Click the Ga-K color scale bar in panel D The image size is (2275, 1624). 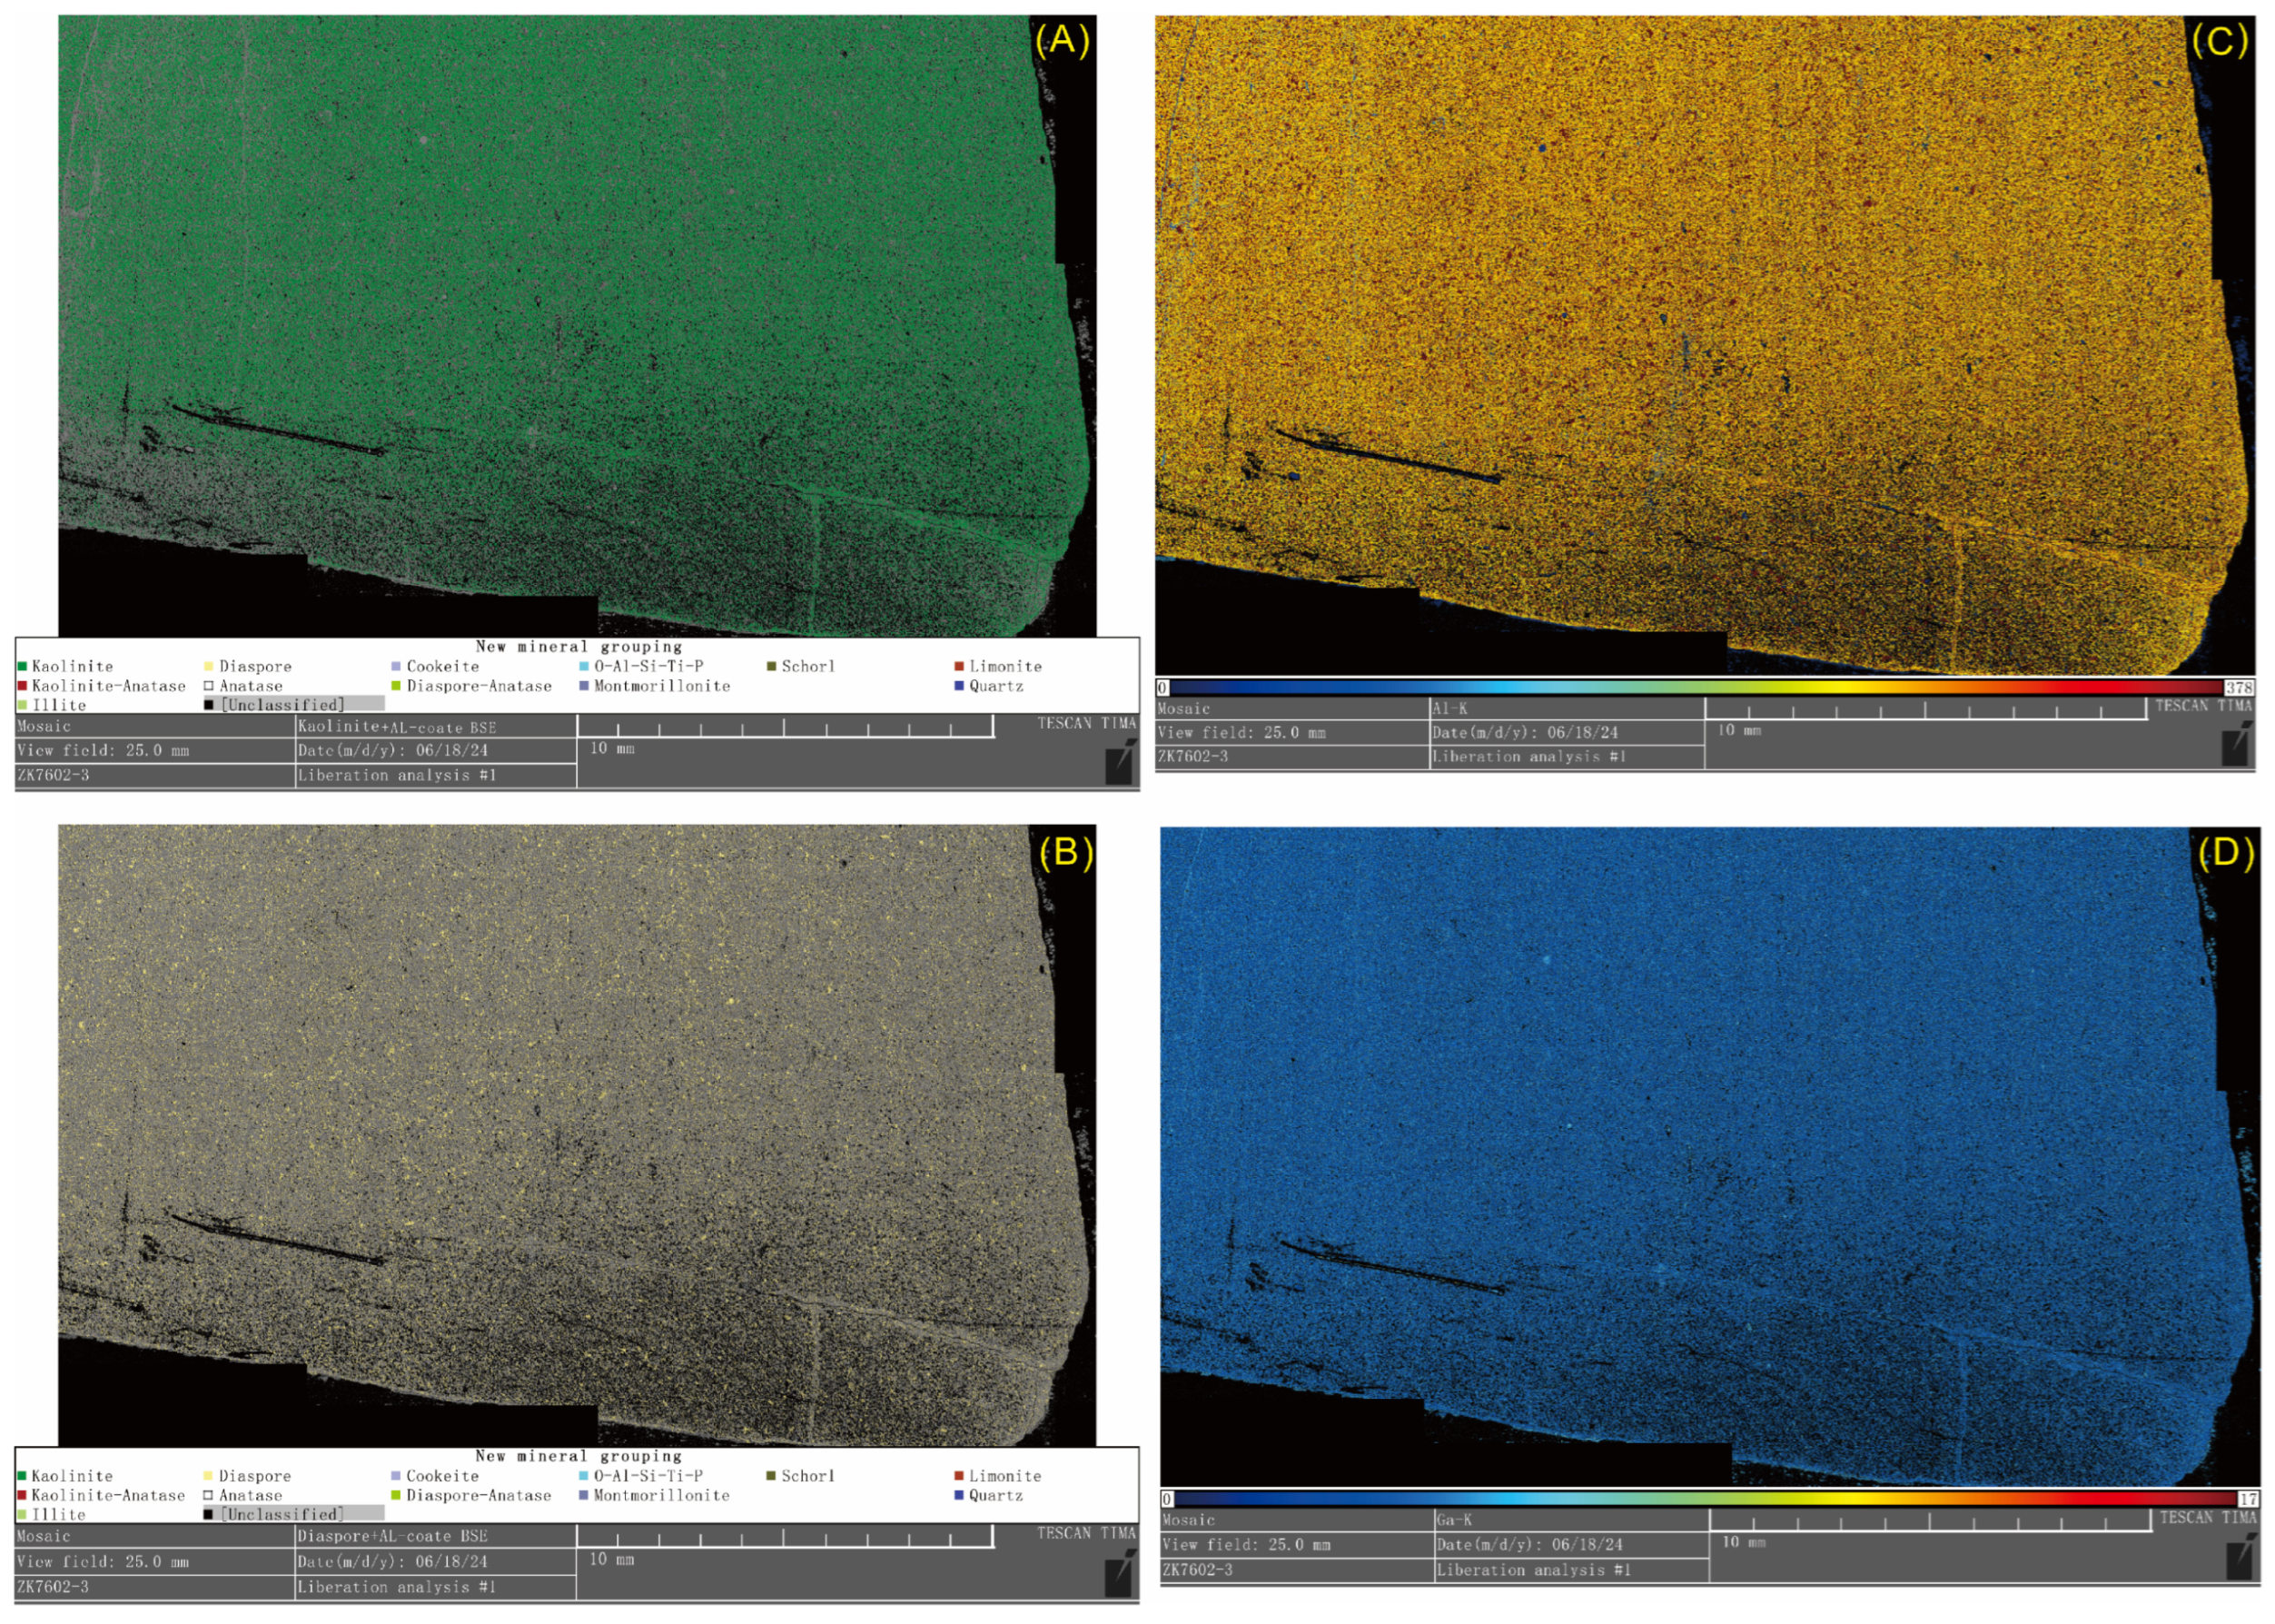tap(1705, 1499)
